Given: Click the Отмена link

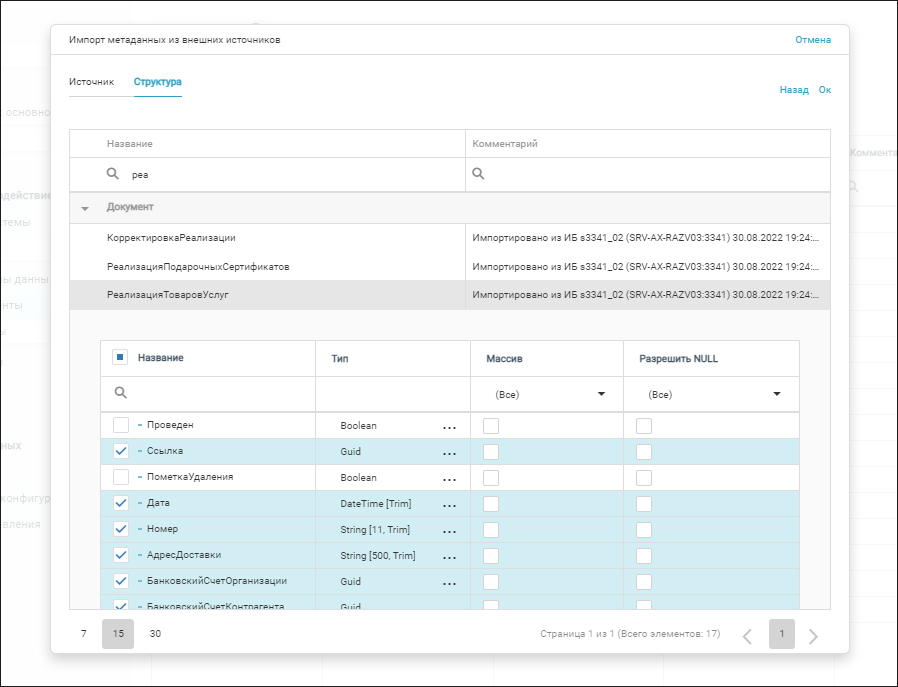Looking at the screenshot, I should (x=812, y=40).
